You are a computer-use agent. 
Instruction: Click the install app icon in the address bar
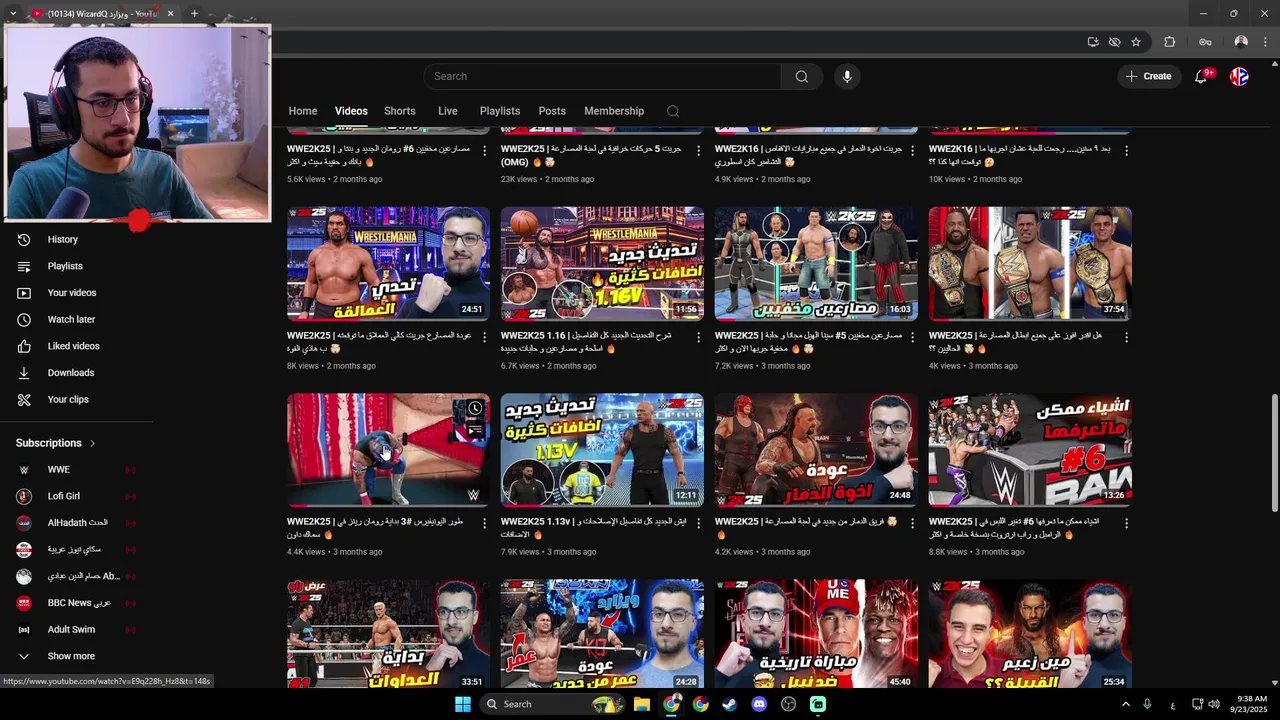pos(1093,42)
